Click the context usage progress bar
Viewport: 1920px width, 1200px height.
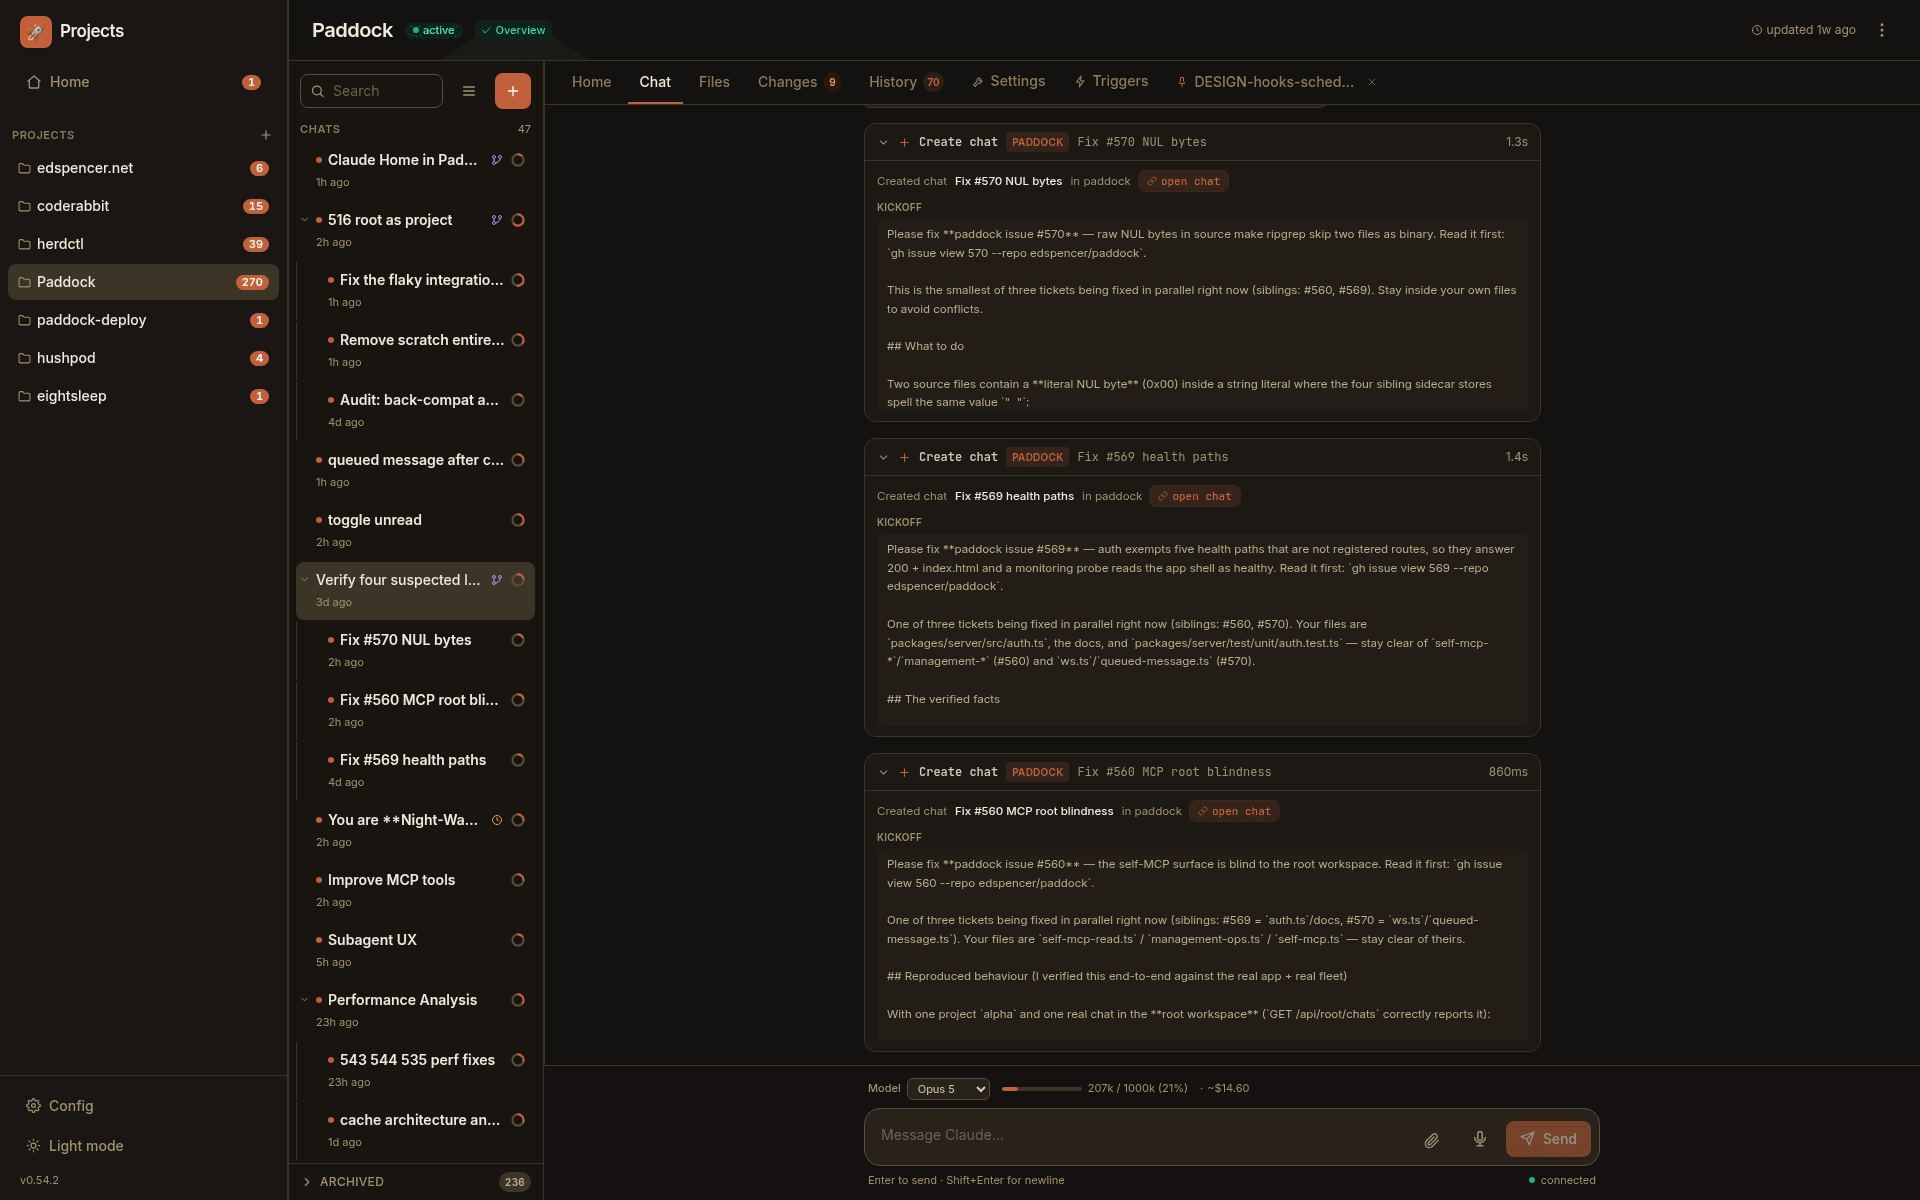tap(1041, 1089)
